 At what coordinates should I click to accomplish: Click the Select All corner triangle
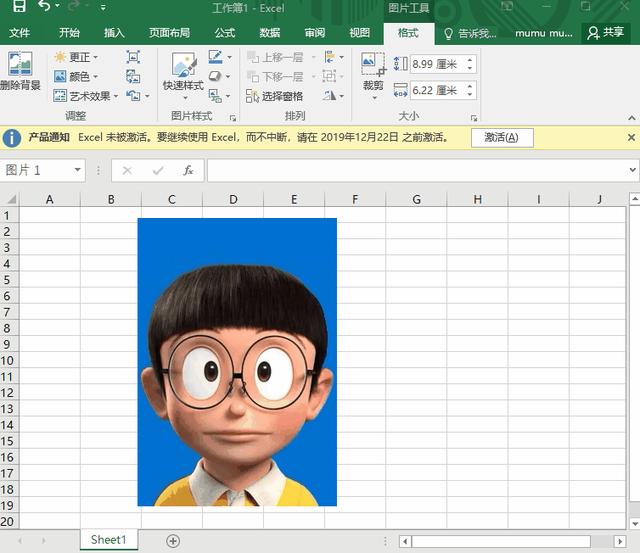tap(12, 199)
